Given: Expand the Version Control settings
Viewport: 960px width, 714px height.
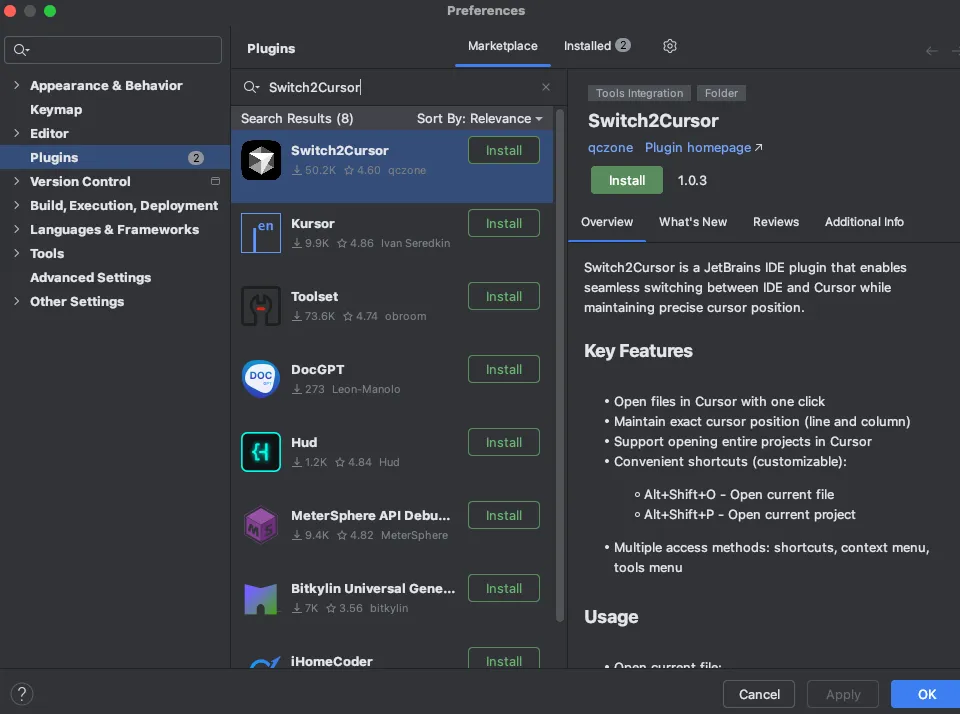Looking at the screenshot, I should (16, 182).
